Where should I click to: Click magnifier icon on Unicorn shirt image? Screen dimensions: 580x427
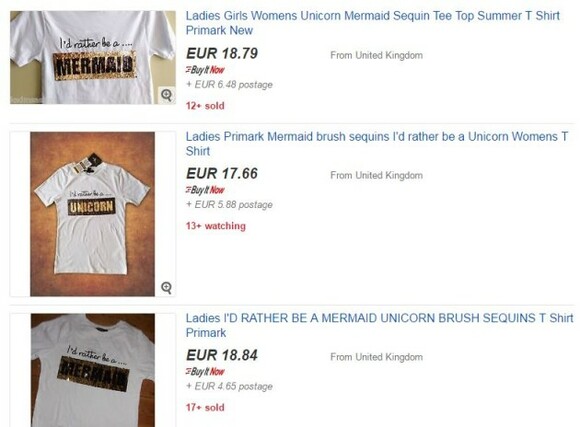point(166,288)
